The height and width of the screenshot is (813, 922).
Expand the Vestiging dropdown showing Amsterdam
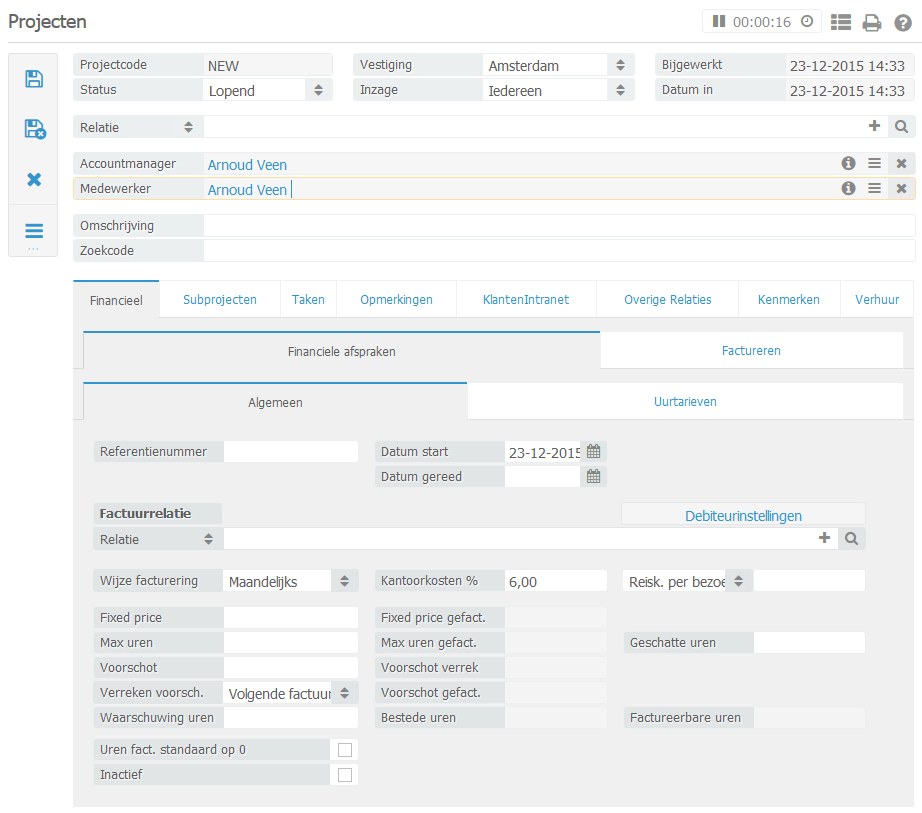(620, 65)
